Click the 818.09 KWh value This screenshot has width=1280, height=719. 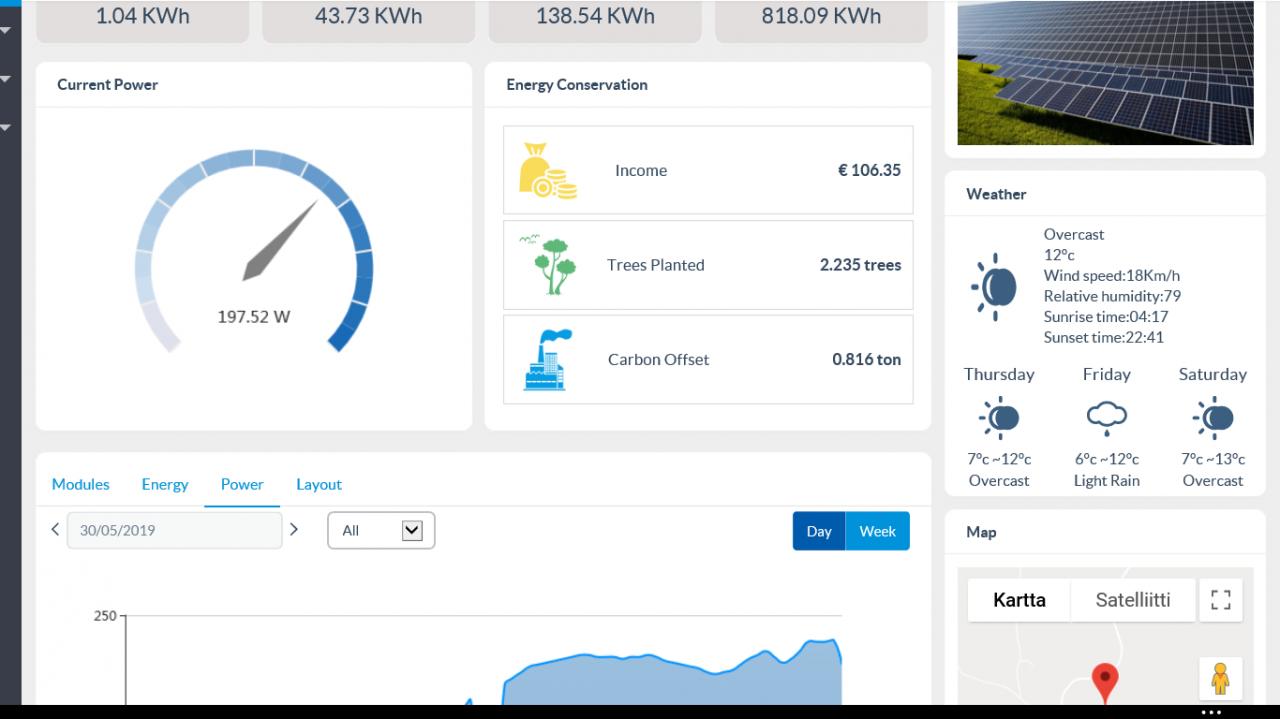pos(821,16)
